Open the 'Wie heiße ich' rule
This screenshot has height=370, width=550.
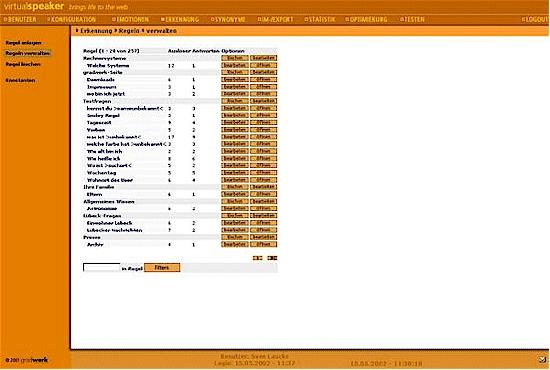point(263,159)
